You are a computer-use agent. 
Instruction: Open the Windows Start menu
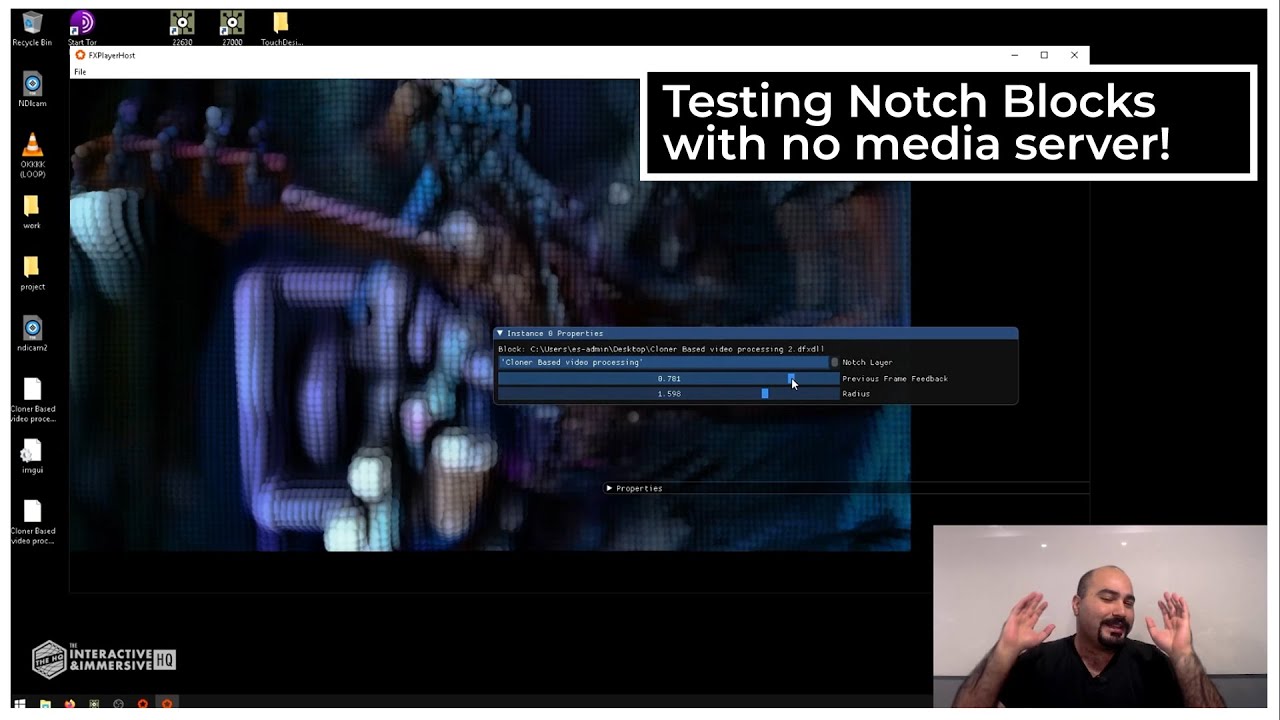pyautogui.click(x=19, y=704)
